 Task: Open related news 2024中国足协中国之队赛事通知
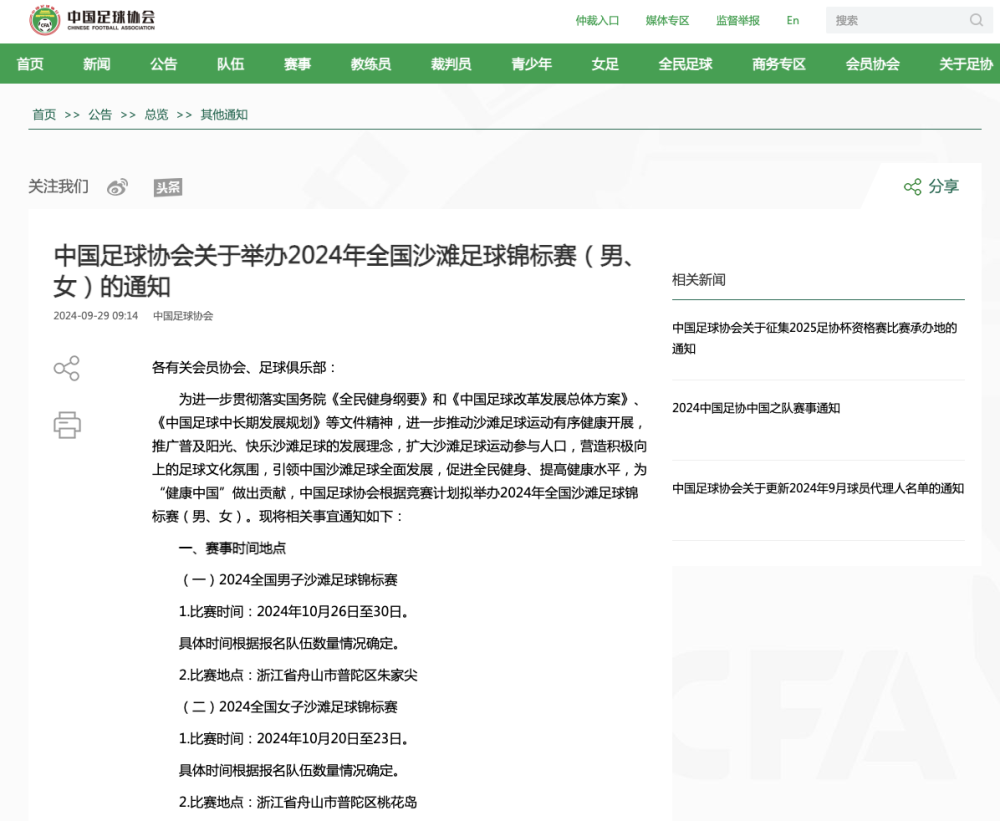tap(756, 408)
